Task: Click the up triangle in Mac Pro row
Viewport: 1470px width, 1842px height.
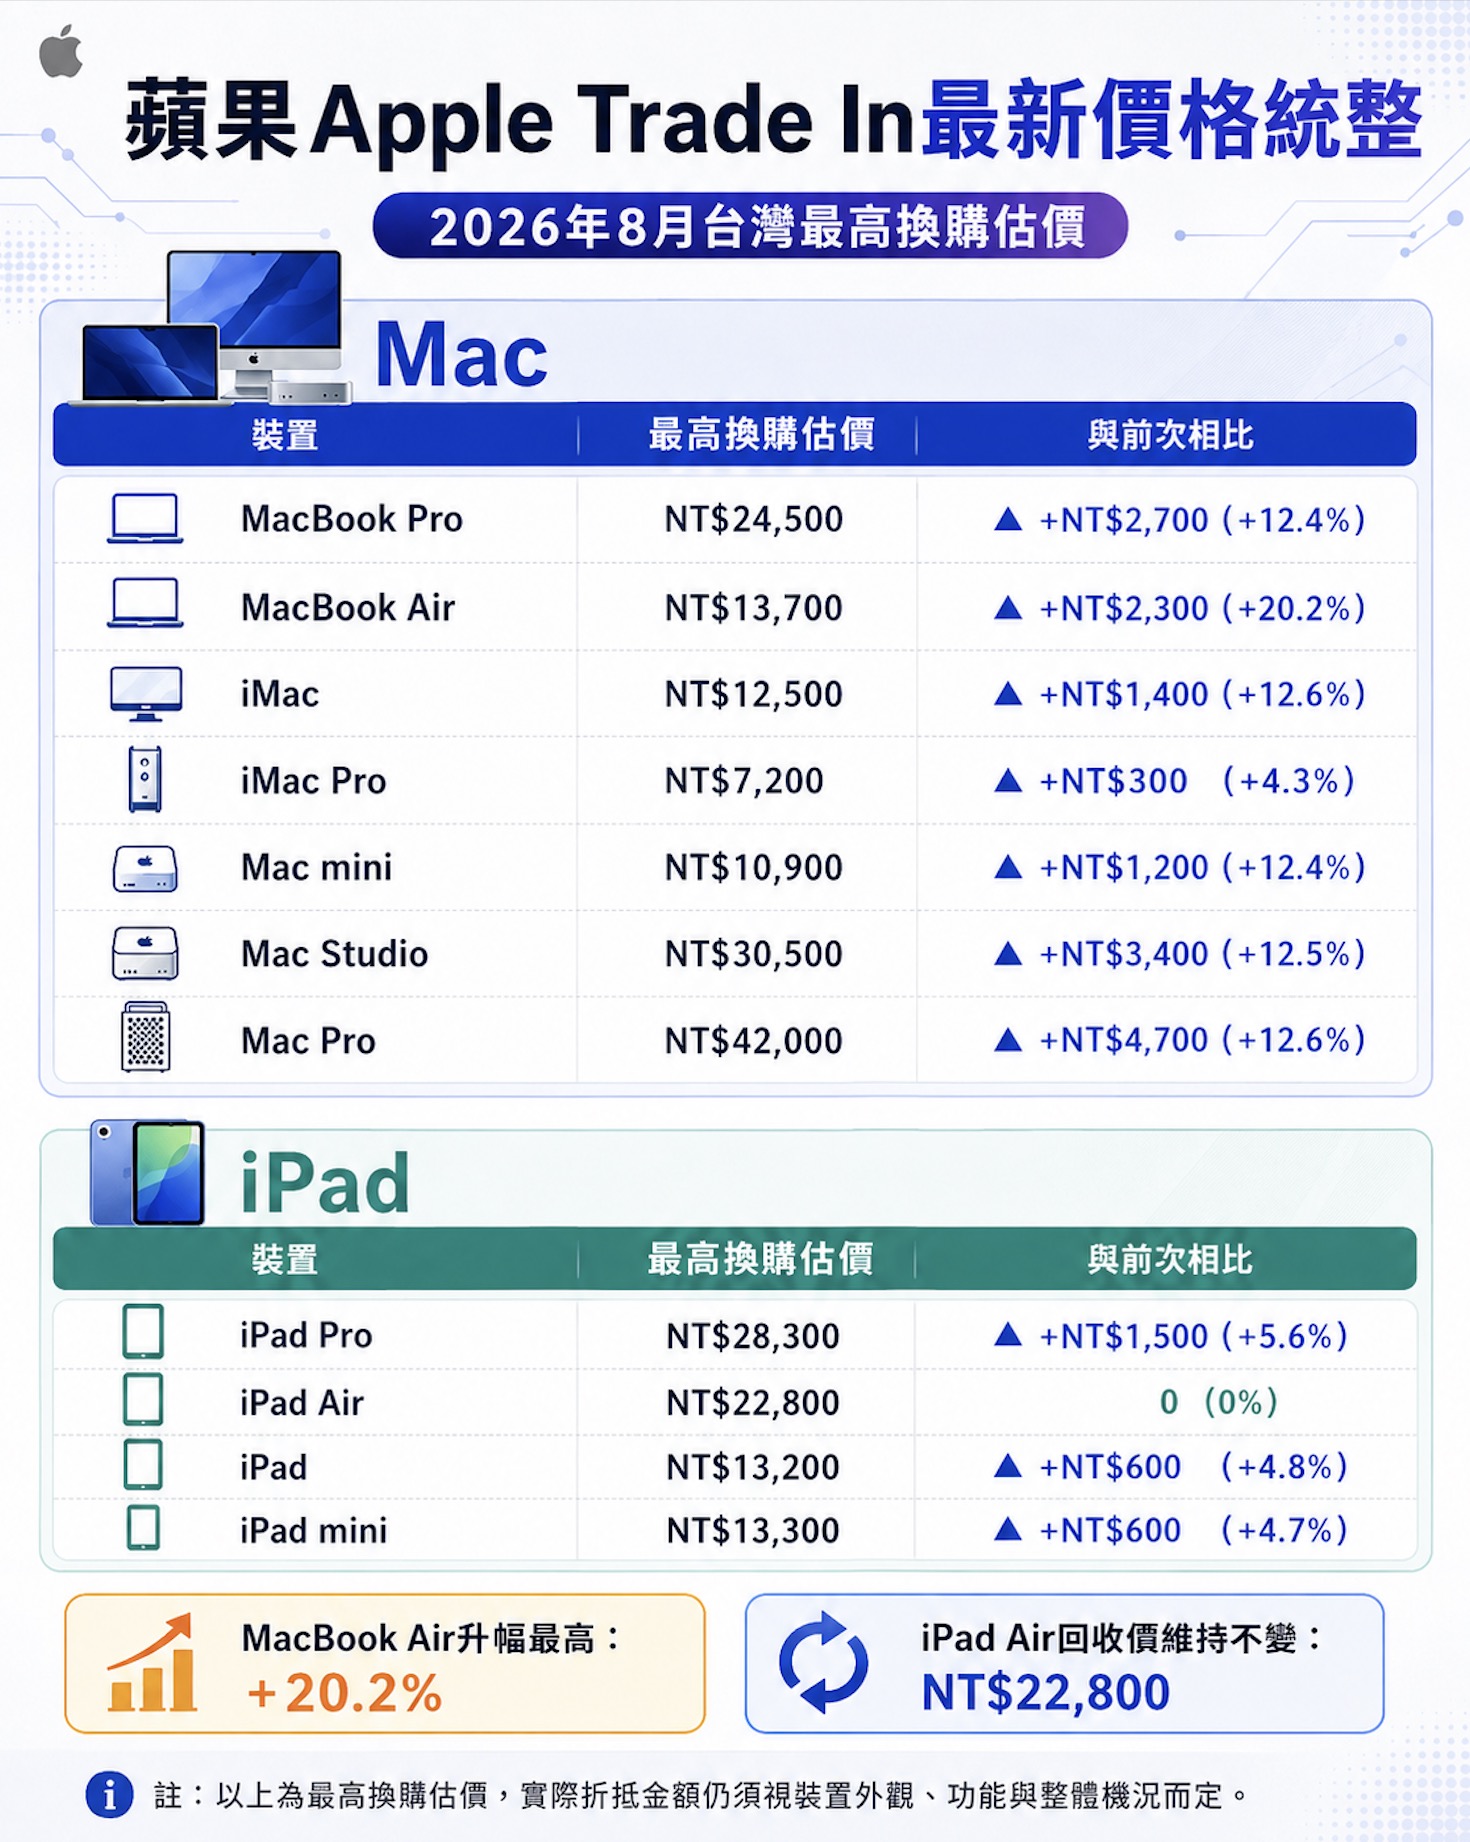Action: [1008, 1040]
